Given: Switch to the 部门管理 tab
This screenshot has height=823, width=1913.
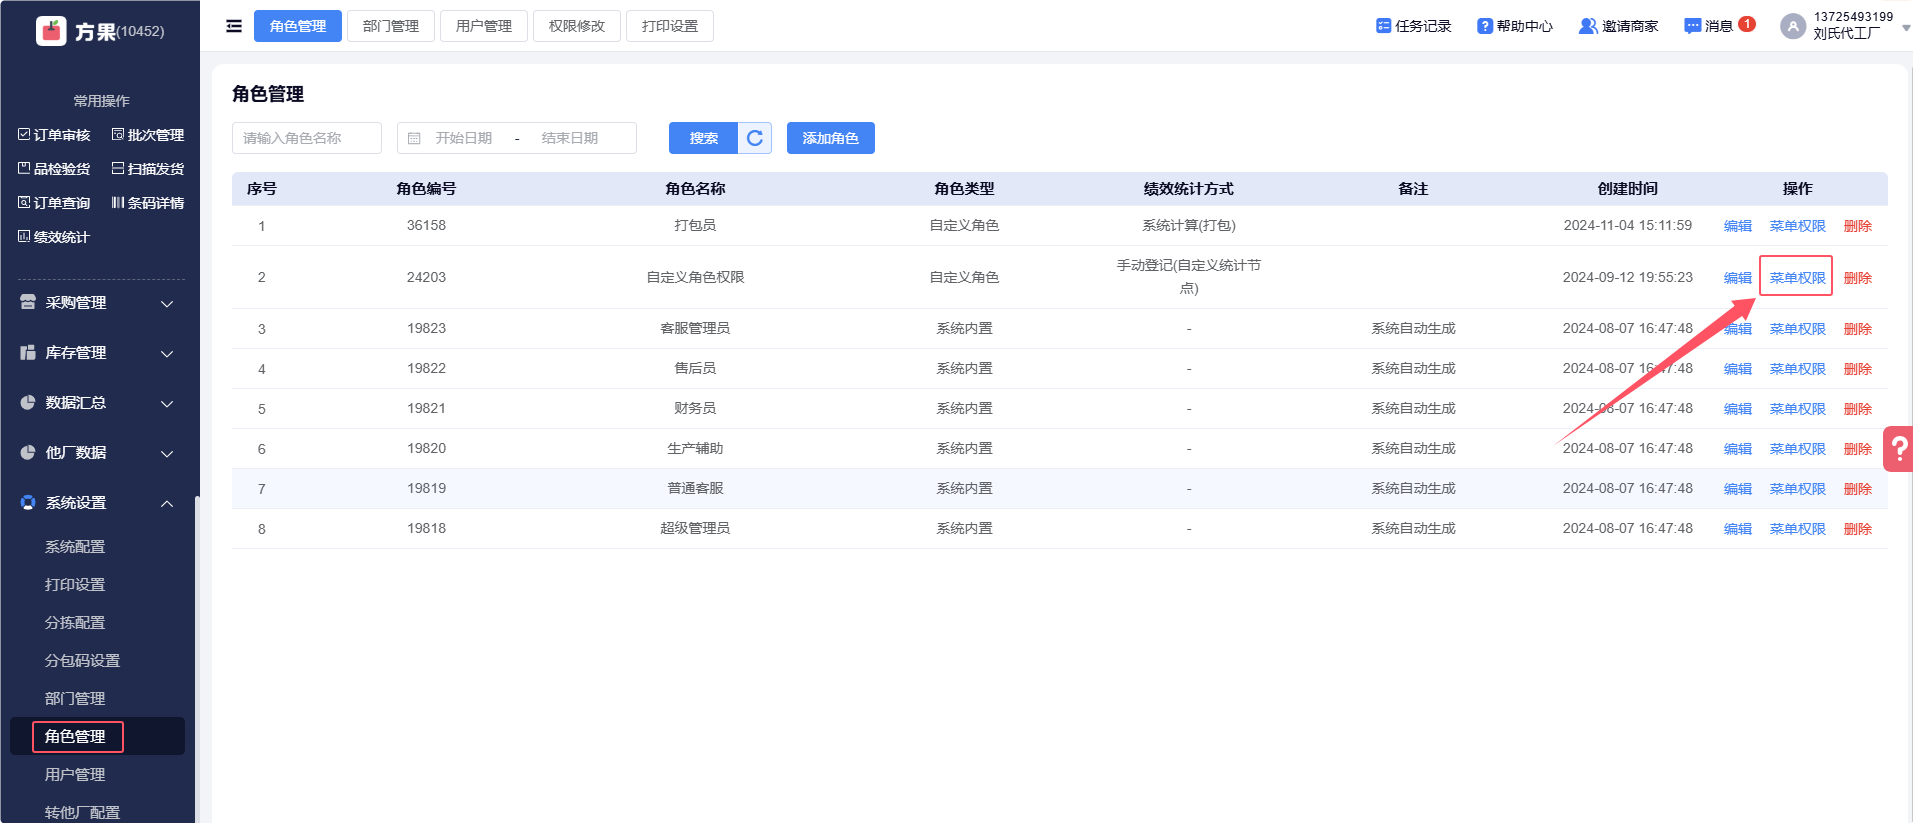Looking at the screenshot, I should (391, 26).
